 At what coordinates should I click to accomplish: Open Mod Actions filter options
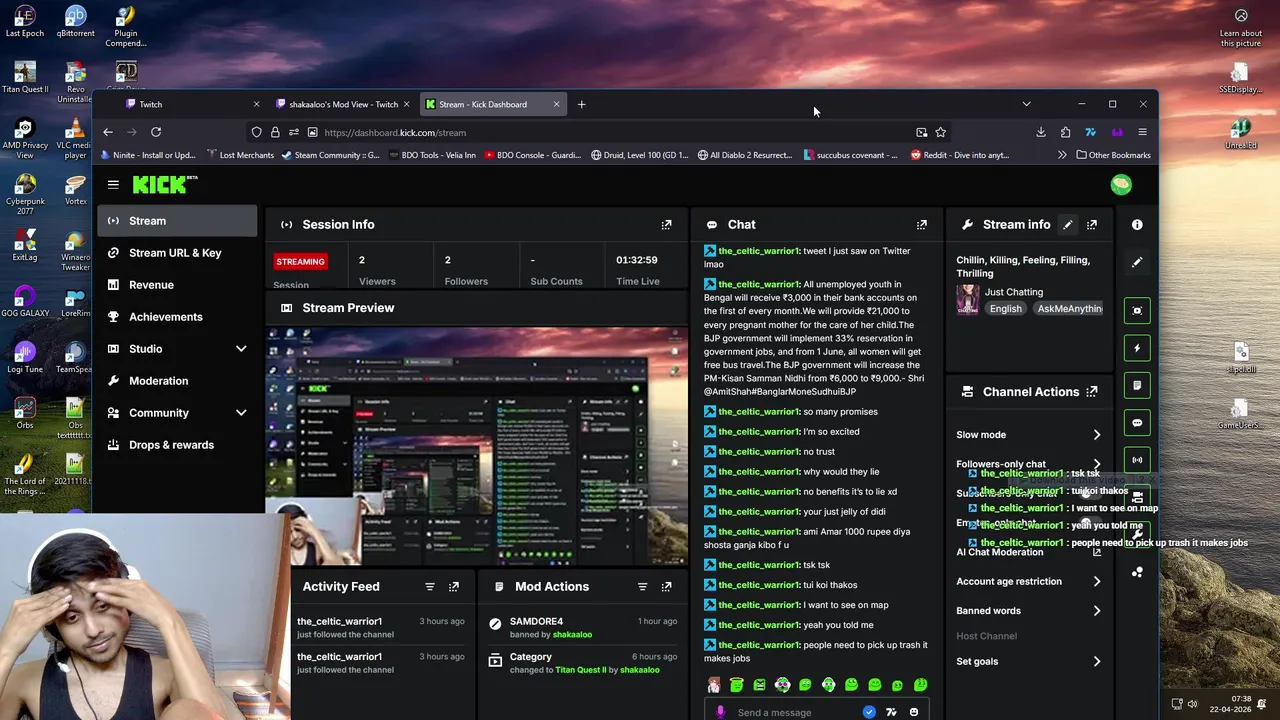[642, 587]
